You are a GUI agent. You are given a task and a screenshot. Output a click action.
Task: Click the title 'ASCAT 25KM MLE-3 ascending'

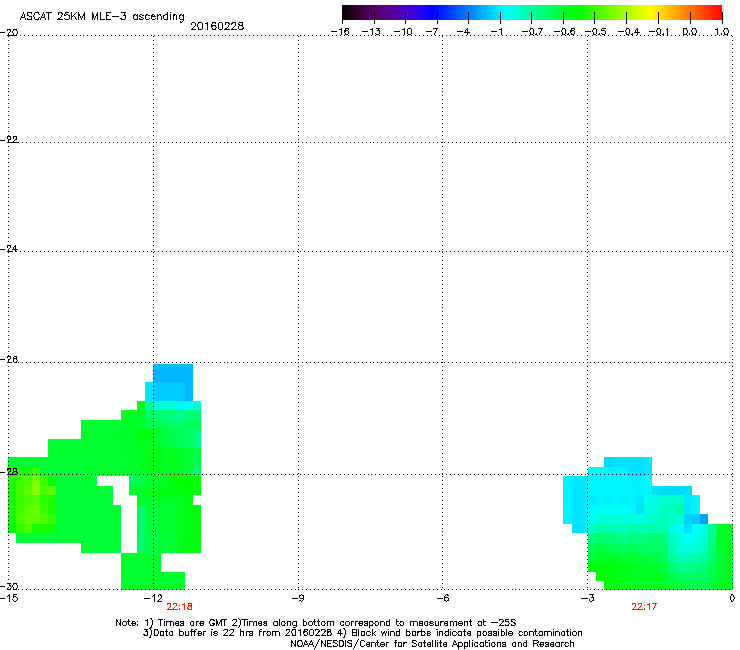coord(102,17)
